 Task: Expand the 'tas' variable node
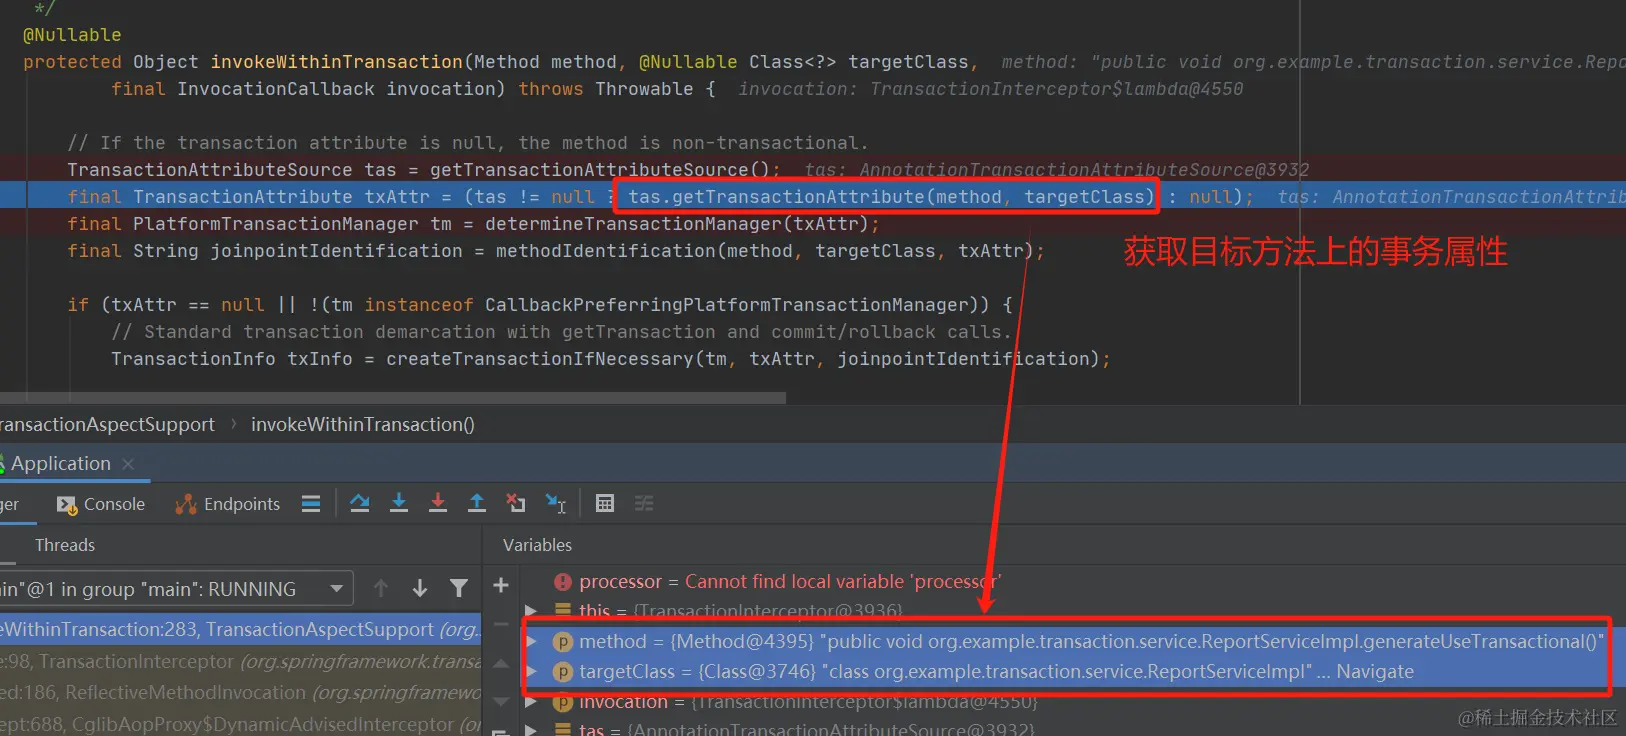click(x=531, y=729)
